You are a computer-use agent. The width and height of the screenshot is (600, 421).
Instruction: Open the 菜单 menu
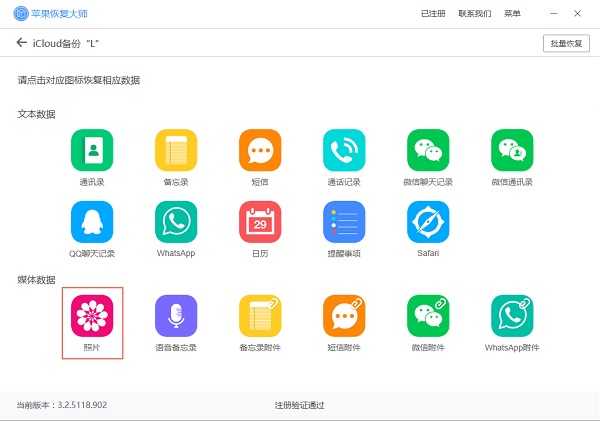(512, 14)
